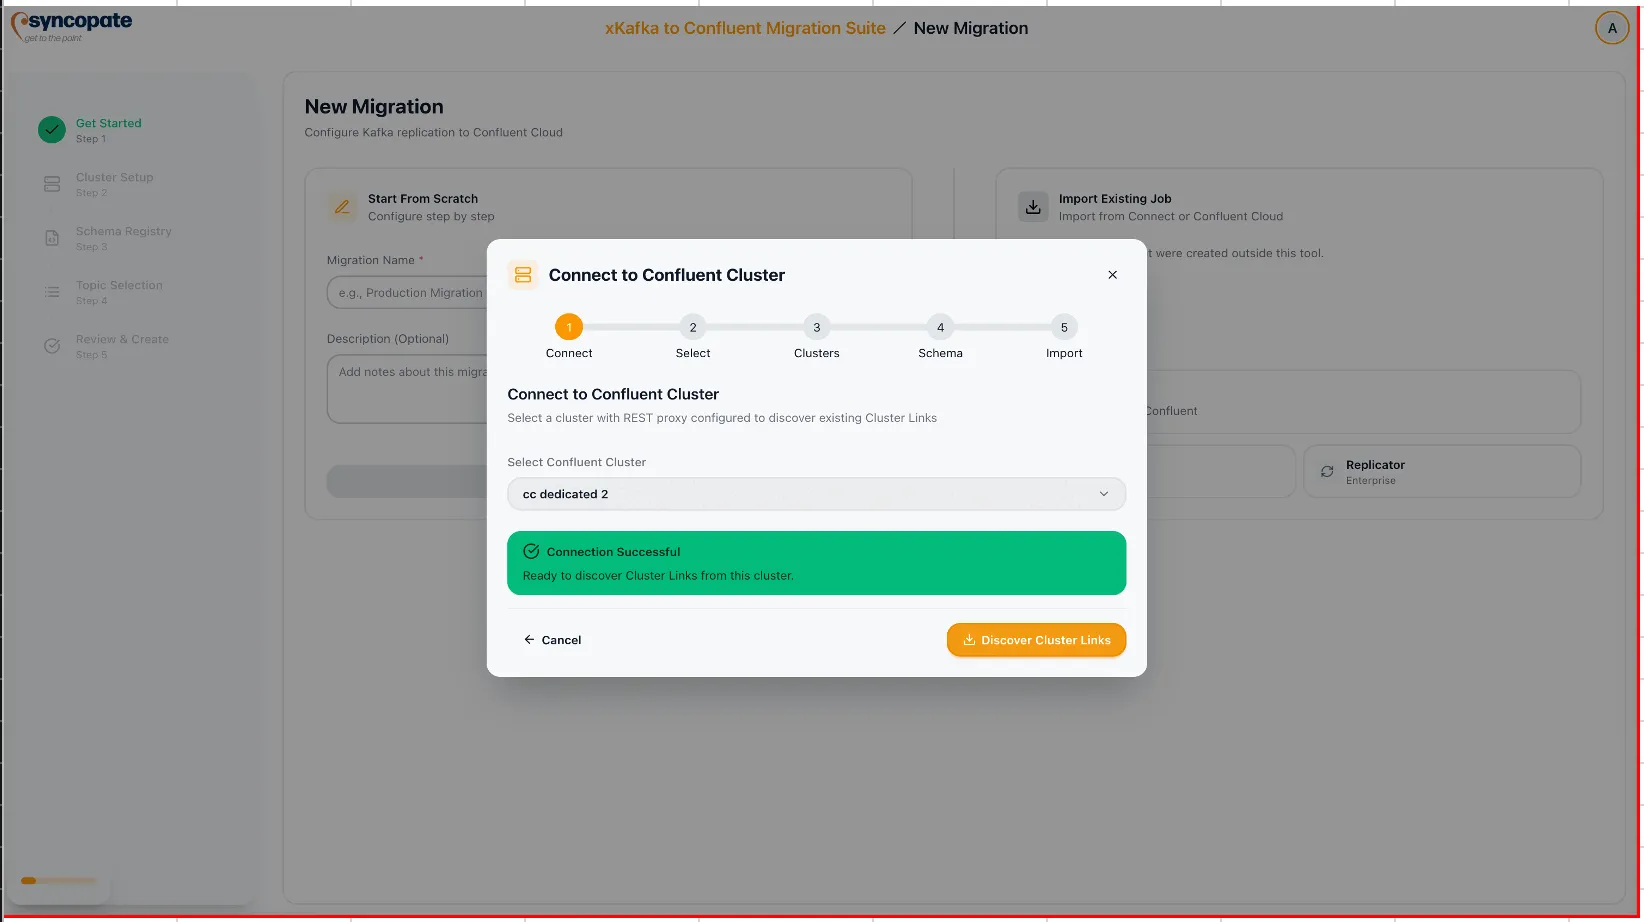The height and width of the screenshot is (922, 1644).
Task: Open the Select Confluent Cluster dropdown
Action: point(816,493)
